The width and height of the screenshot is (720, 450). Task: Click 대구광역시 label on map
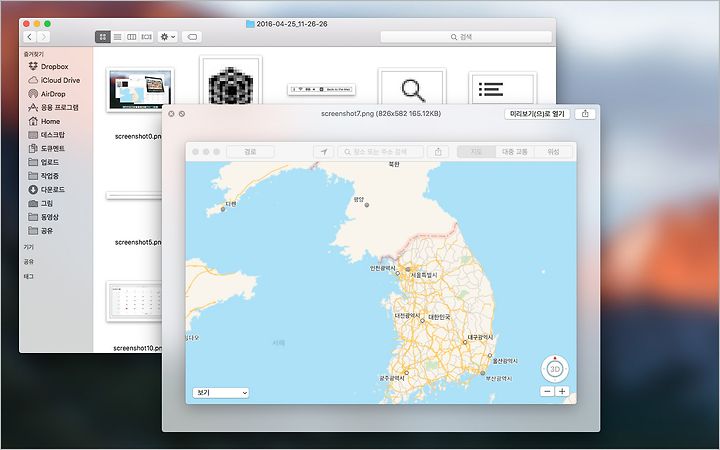pyautogui.click(x=480, y=338)
